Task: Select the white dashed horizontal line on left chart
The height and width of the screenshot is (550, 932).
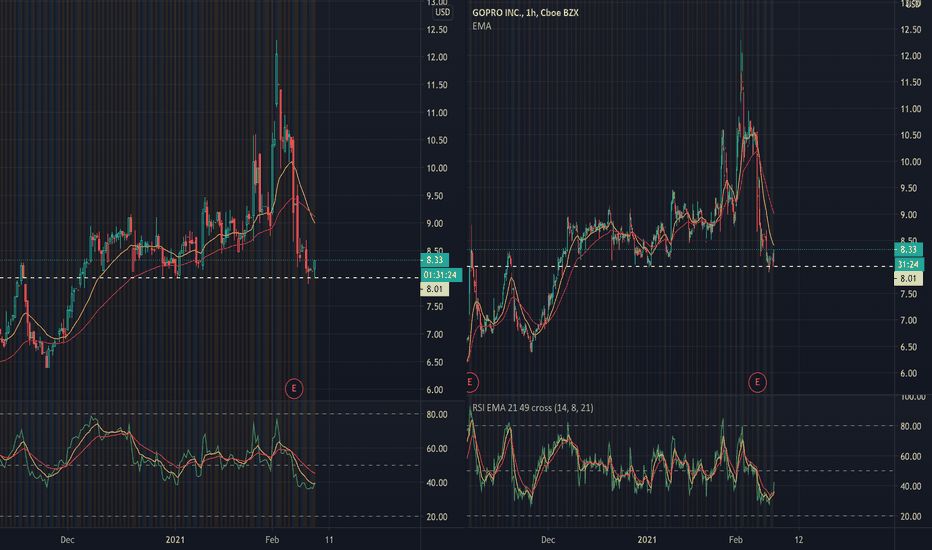Action: (210, 278)
